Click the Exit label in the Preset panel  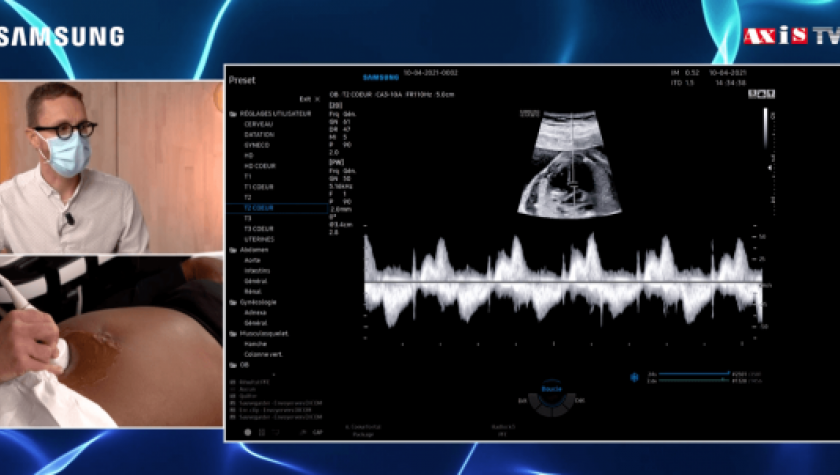click(x=305, y=99)
